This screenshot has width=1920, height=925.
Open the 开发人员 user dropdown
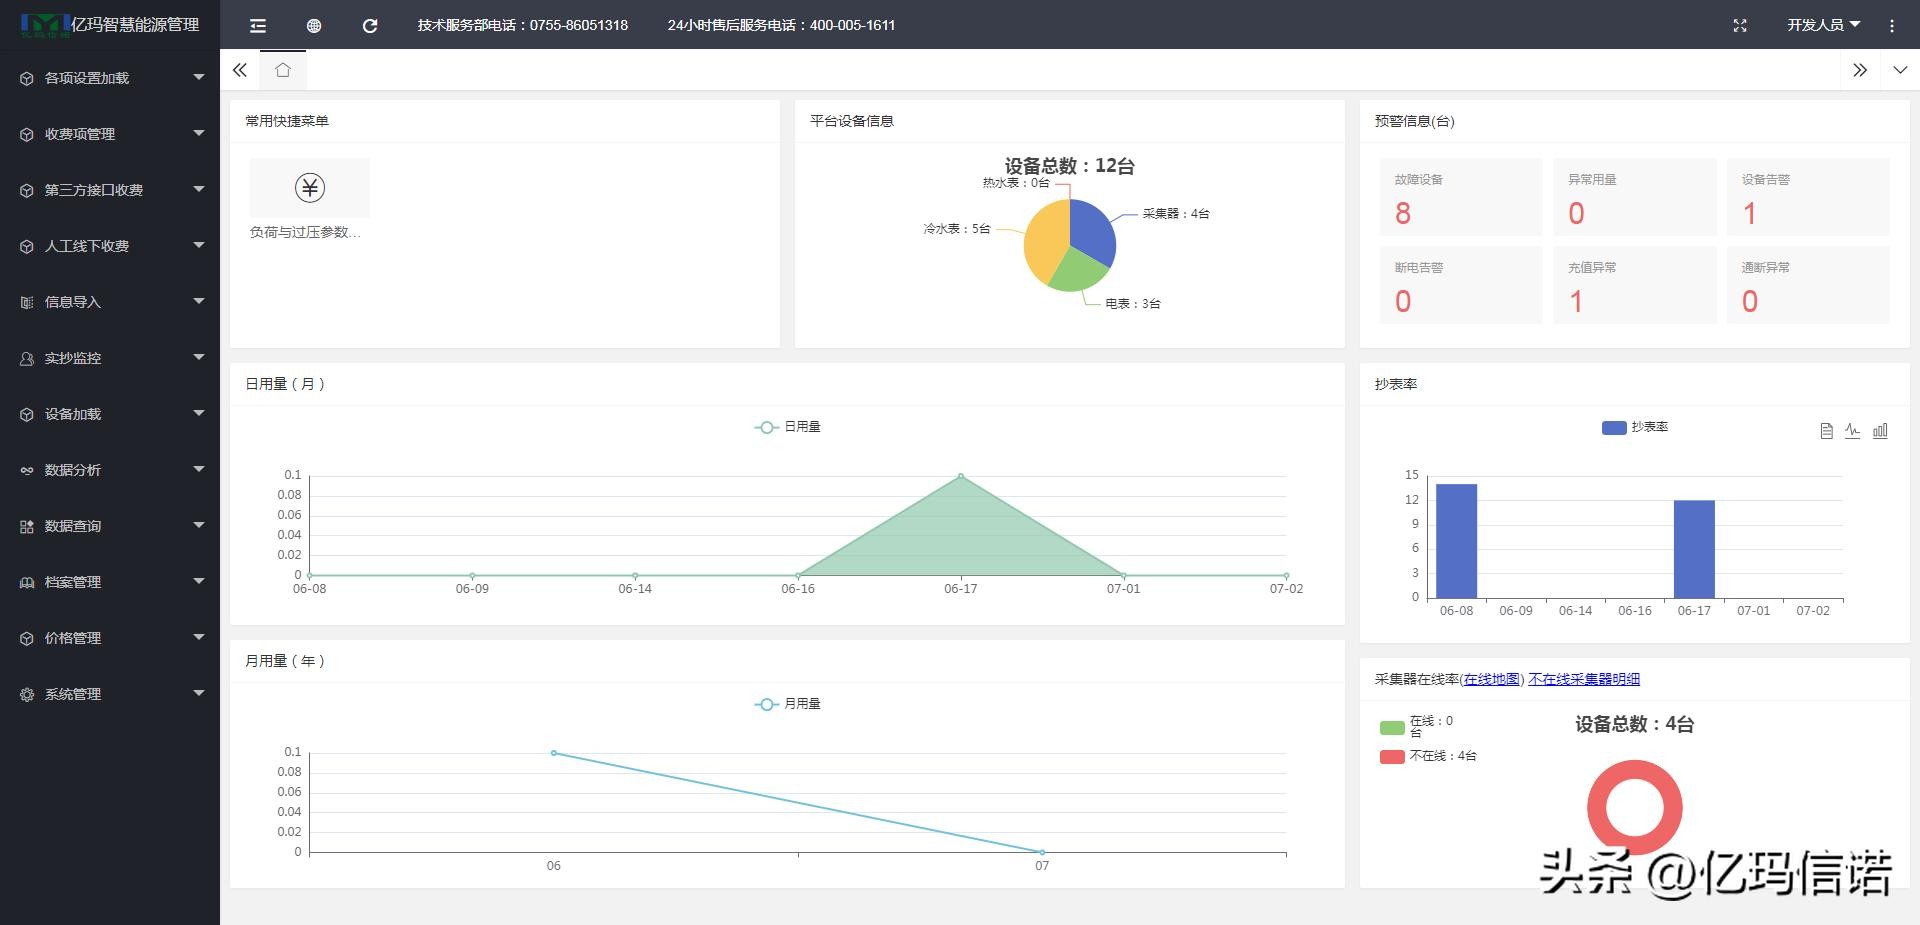1823,26
